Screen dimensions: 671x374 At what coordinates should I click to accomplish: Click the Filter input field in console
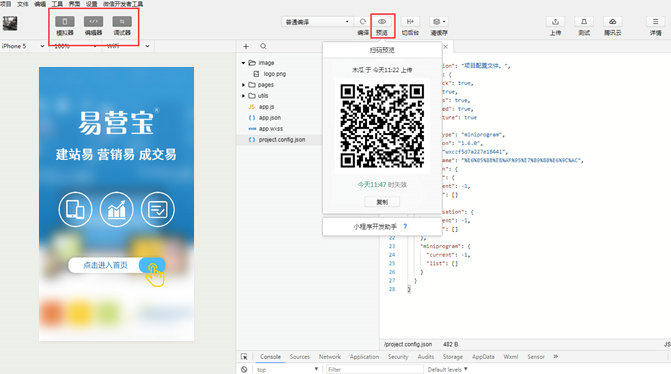pos(374,369)
